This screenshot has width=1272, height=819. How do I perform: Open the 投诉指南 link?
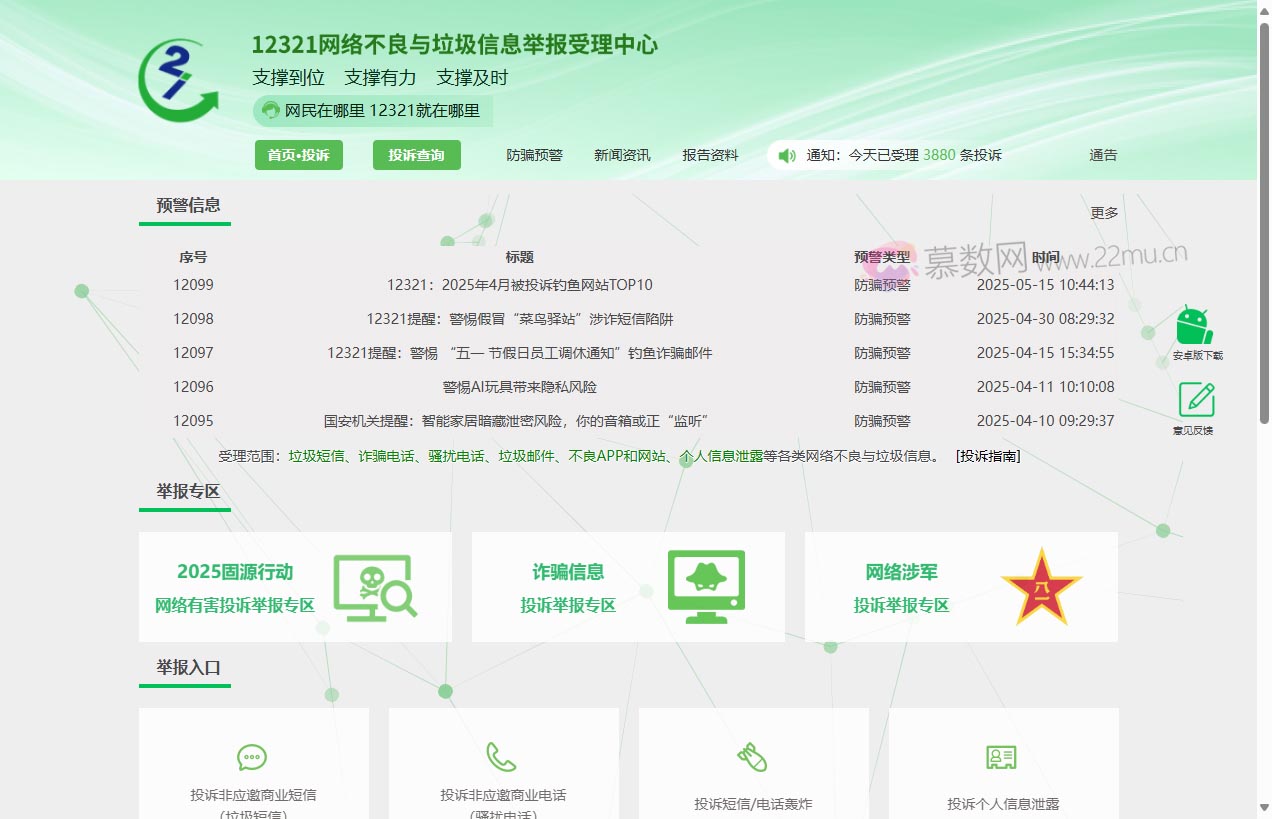tap(987, 456)
